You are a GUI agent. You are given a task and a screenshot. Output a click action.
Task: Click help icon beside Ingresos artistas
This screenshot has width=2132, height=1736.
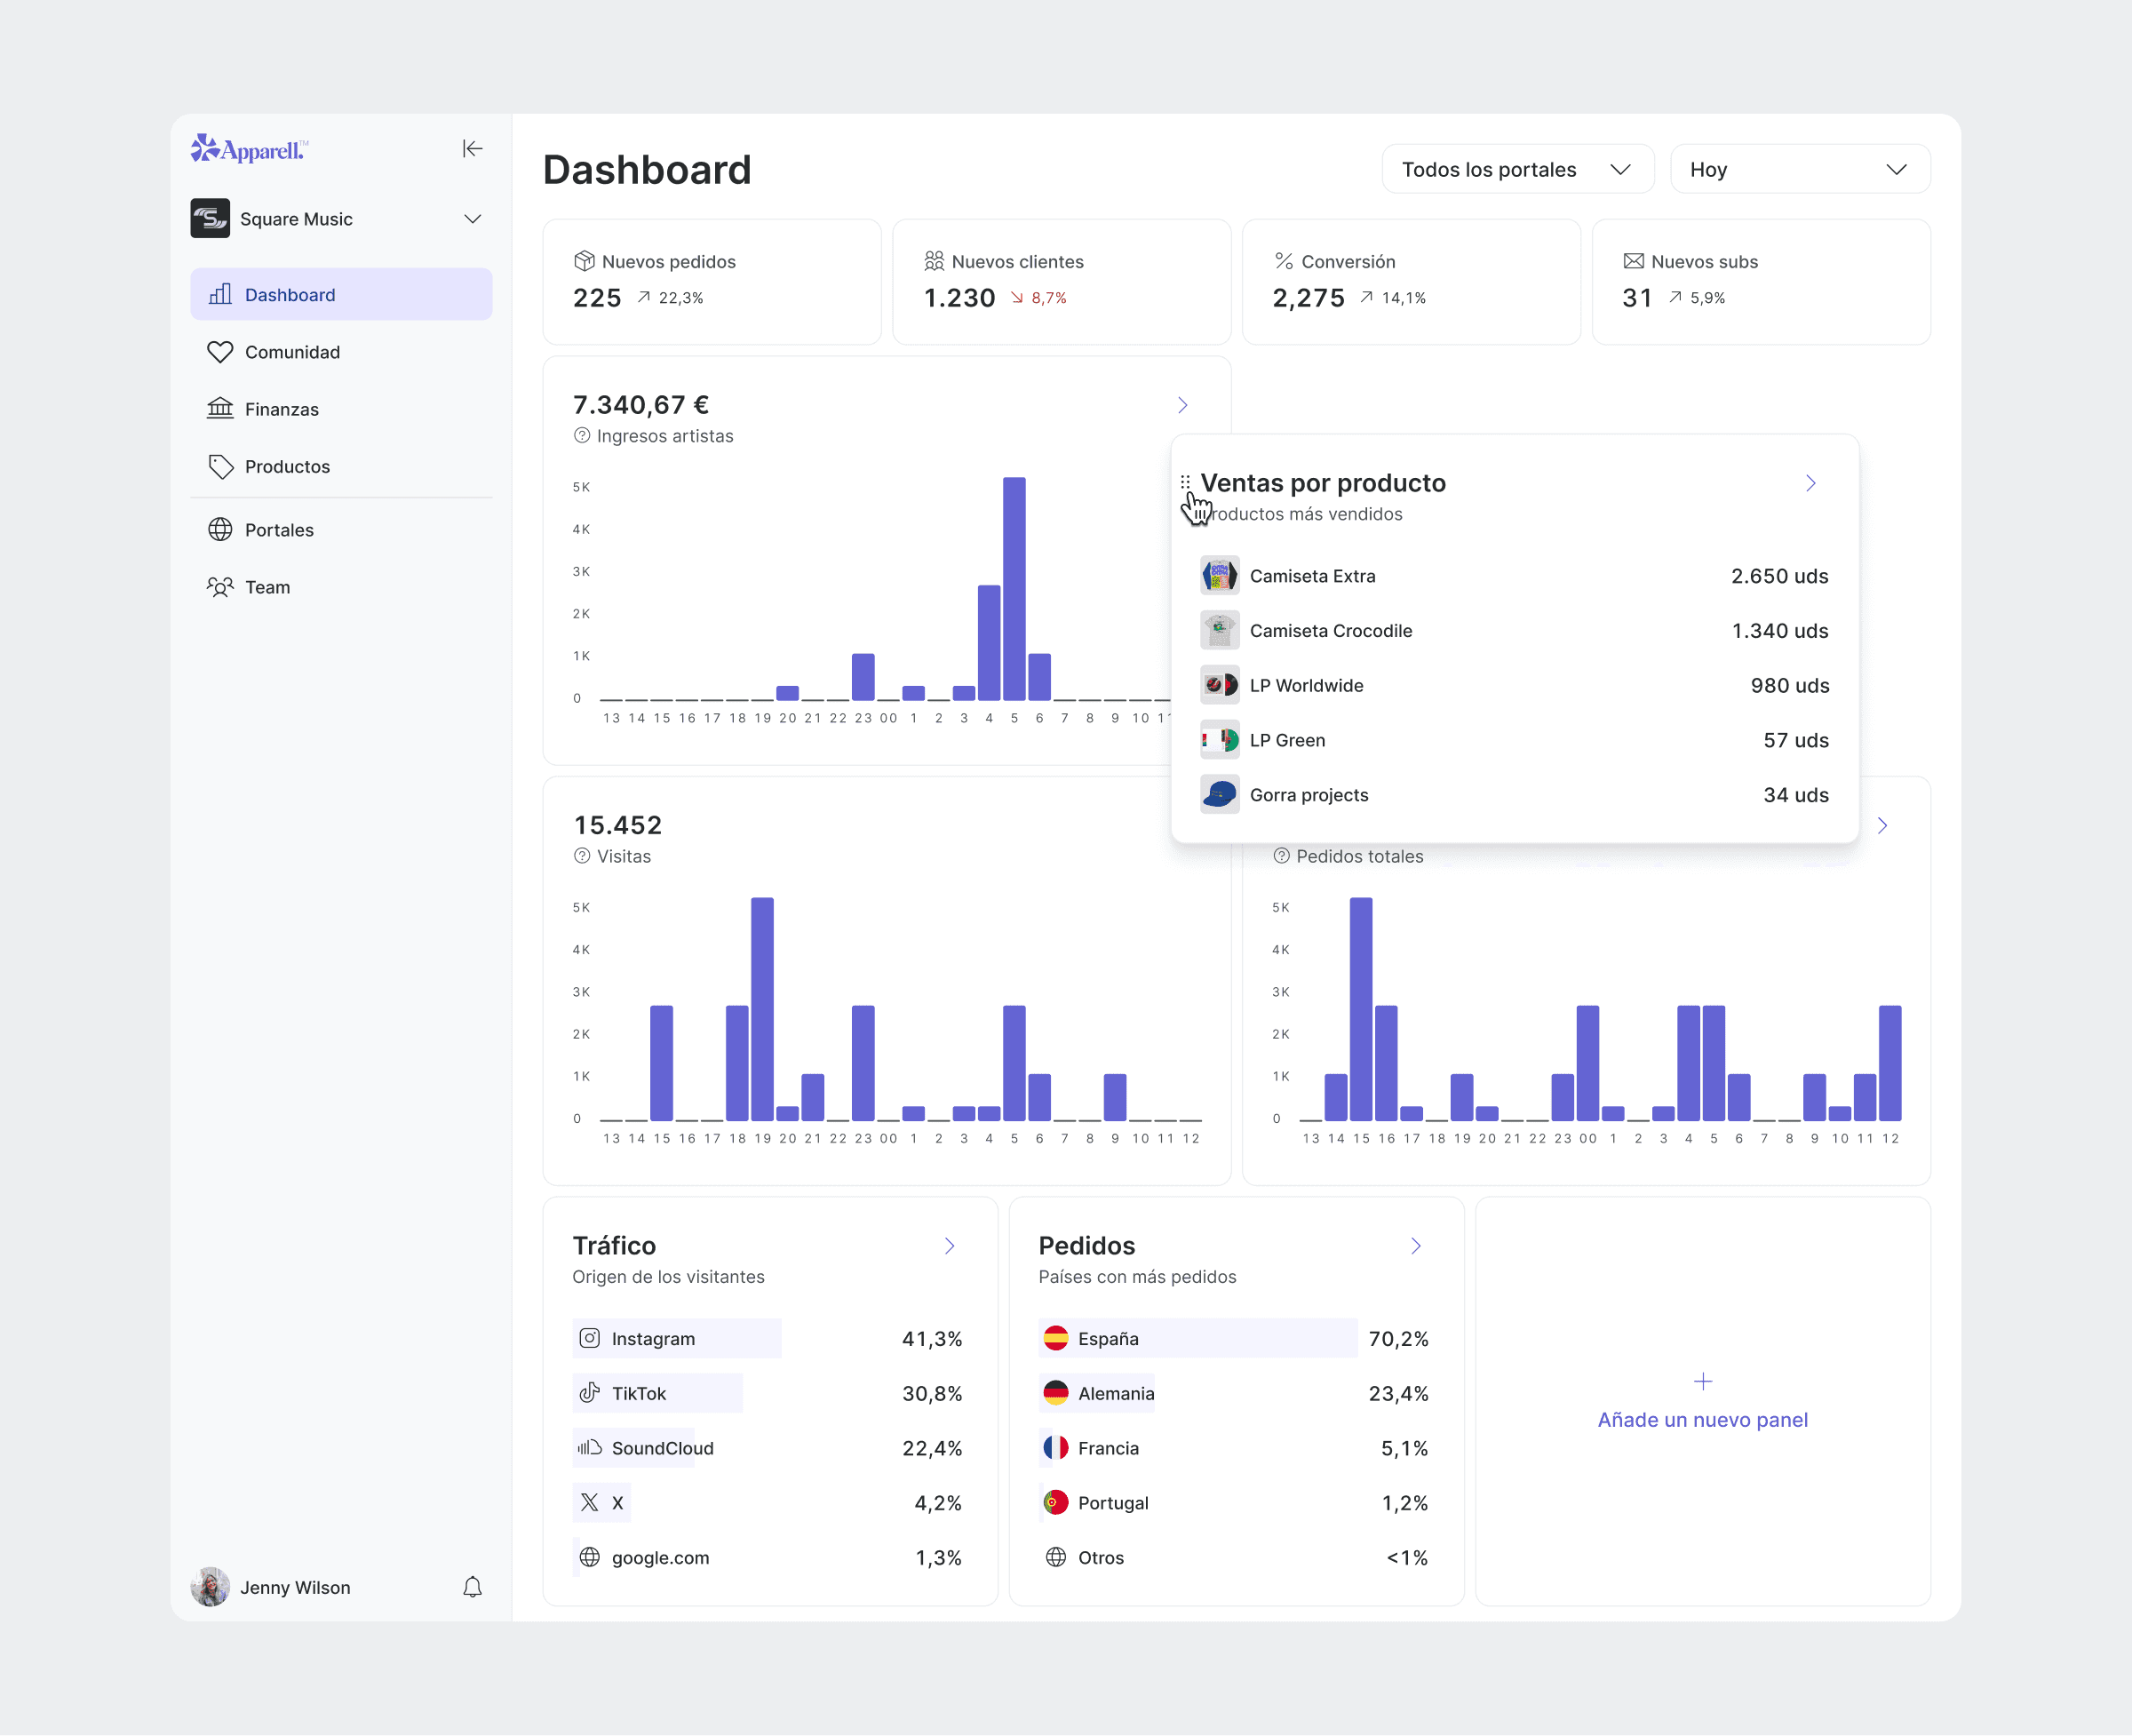[582, 436]
